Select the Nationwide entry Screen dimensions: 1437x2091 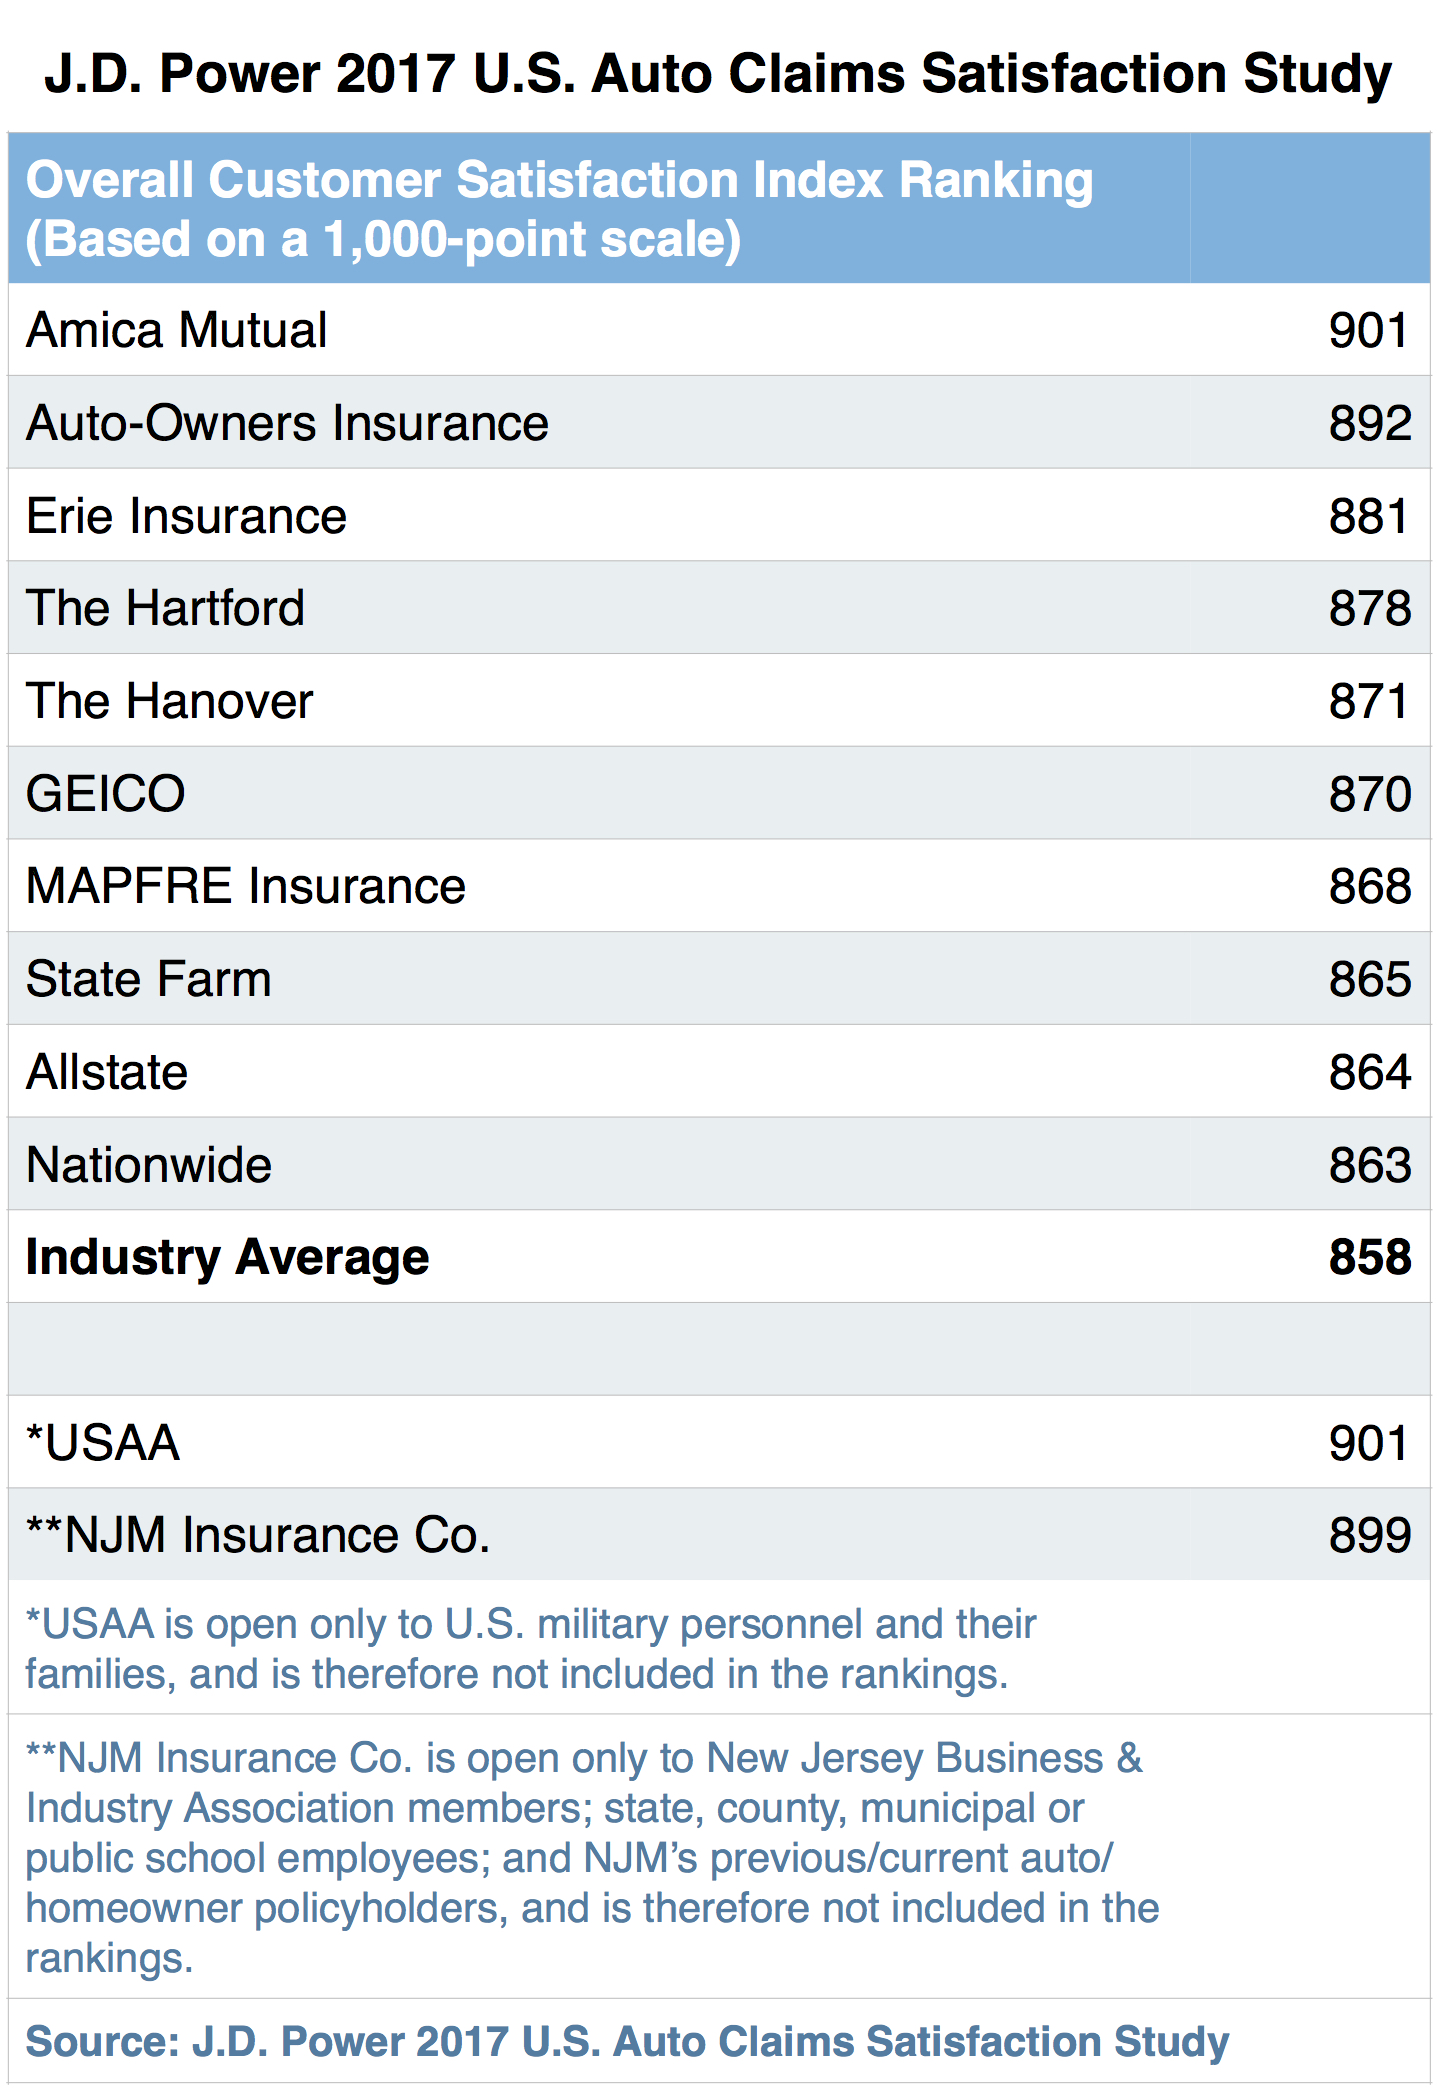click(148, 1165)
